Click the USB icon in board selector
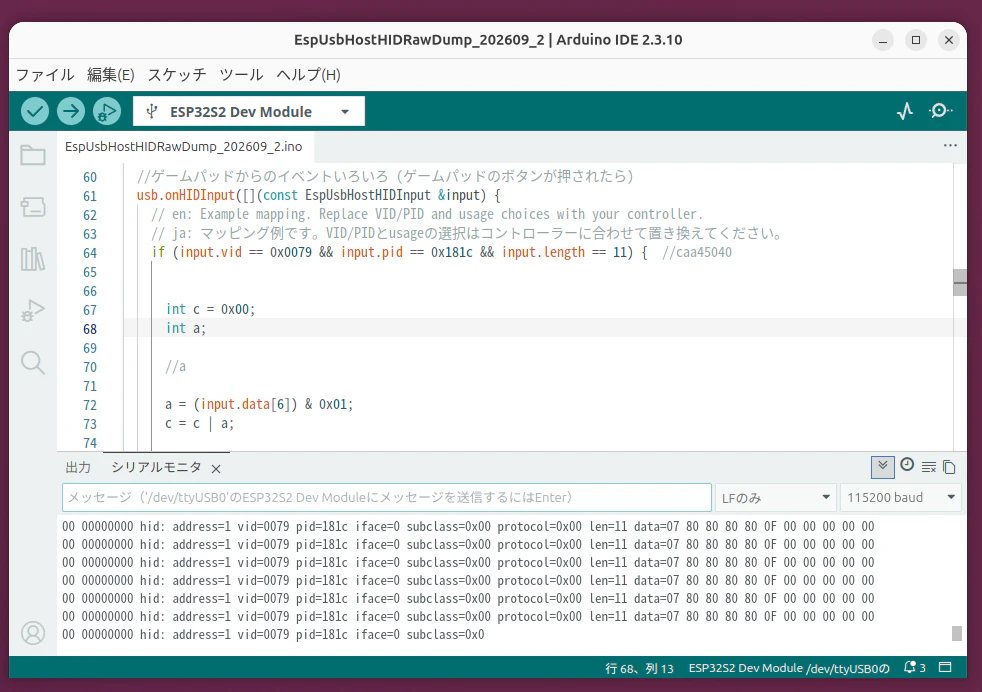 click(x=152, y=111)
